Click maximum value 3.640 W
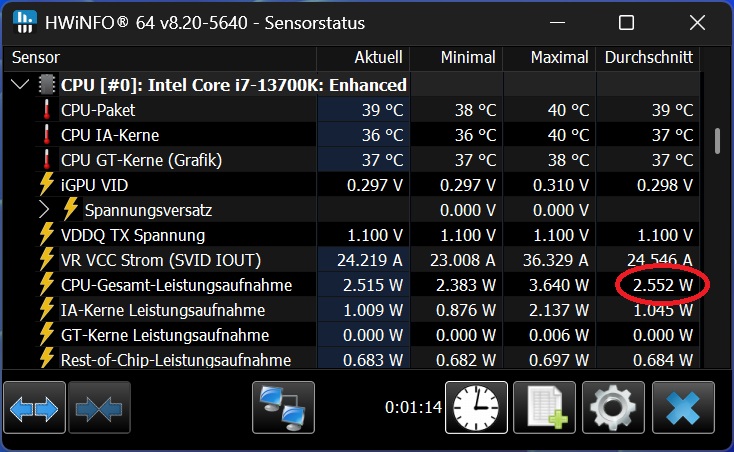Viewport: 734px width, 452px height. (559, 285)
